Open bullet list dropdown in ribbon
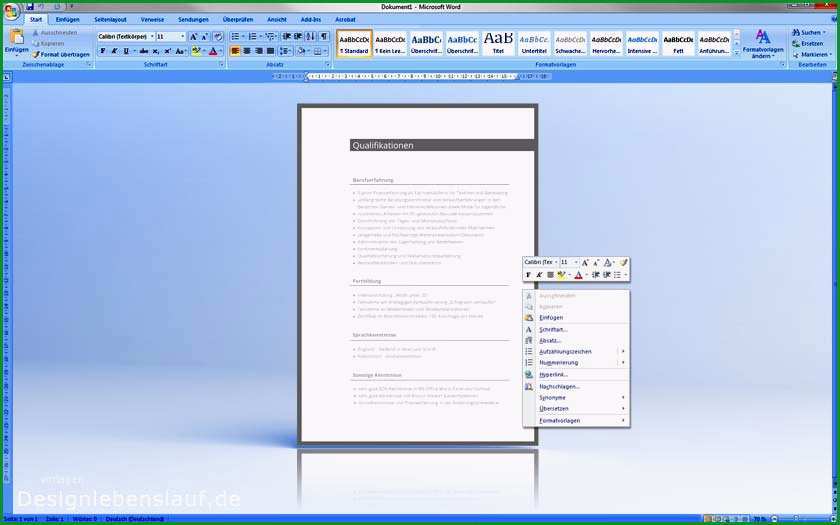This screenshot has height=525, width=840. [x=243, y=36]
